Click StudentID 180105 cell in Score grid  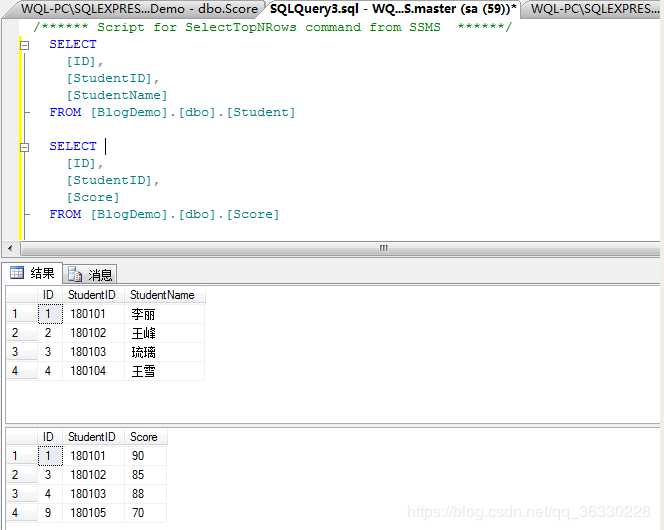(94, 513)
